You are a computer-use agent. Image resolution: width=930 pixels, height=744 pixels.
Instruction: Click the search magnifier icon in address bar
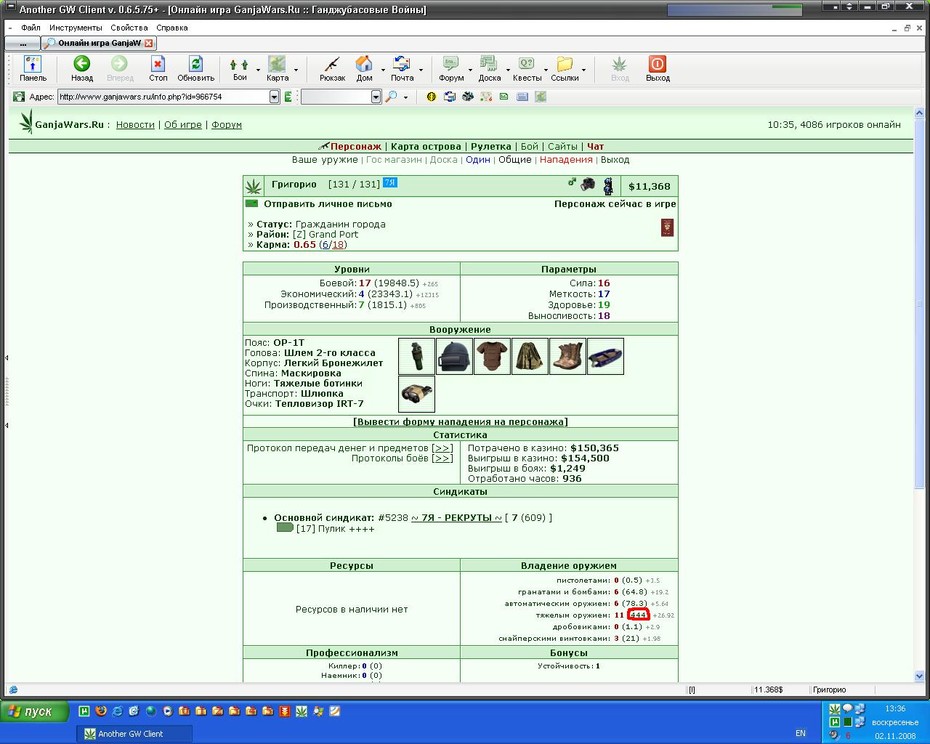[x=391, y=97]
